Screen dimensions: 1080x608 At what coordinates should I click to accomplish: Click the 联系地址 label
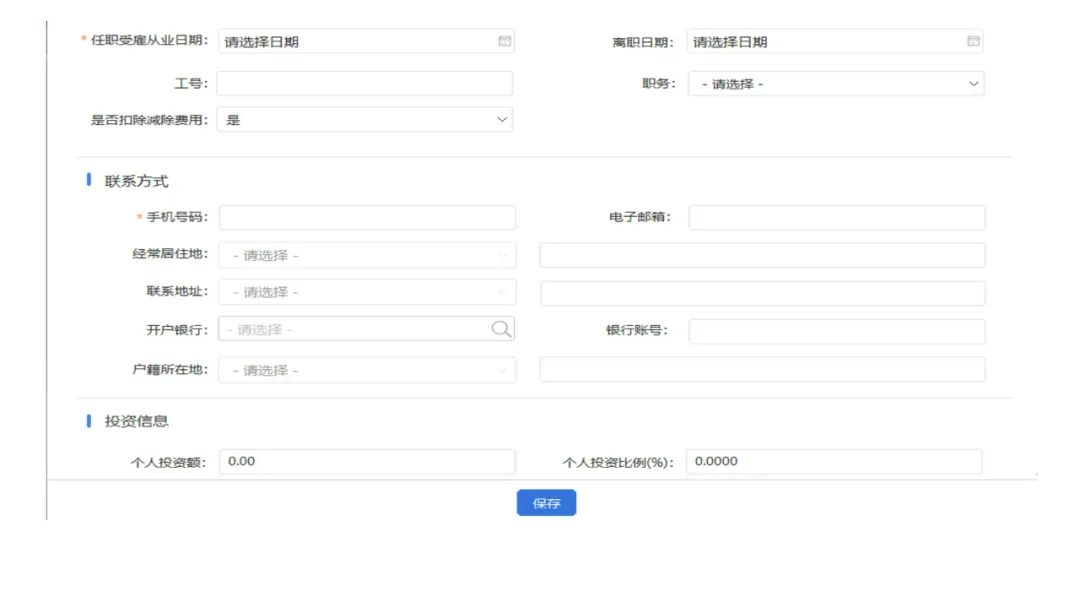(x=176, y=291)
